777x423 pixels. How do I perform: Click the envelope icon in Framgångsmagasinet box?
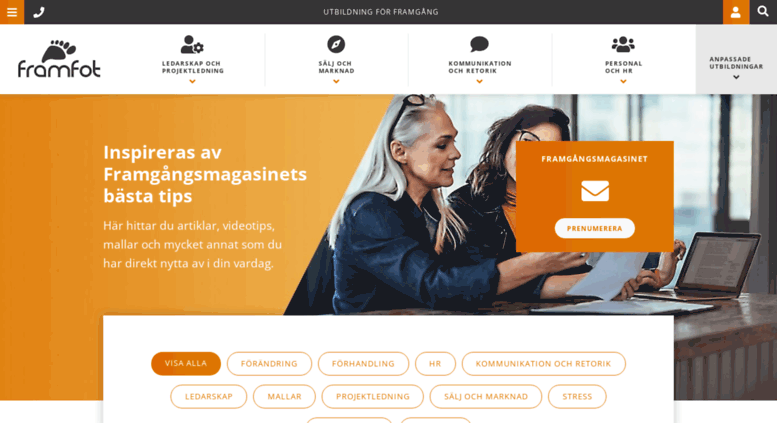point(595,191)
